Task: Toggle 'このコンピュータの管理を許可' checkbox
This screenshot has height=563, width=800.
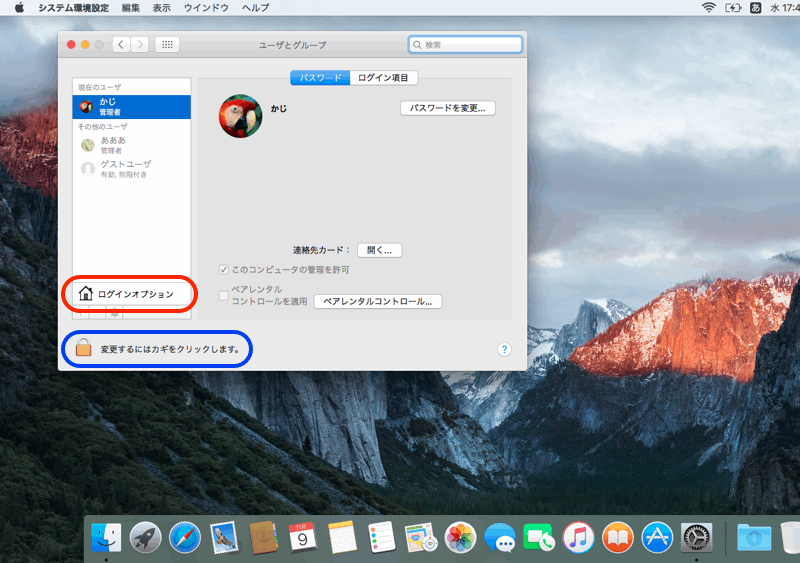Action: coord(224,270)
